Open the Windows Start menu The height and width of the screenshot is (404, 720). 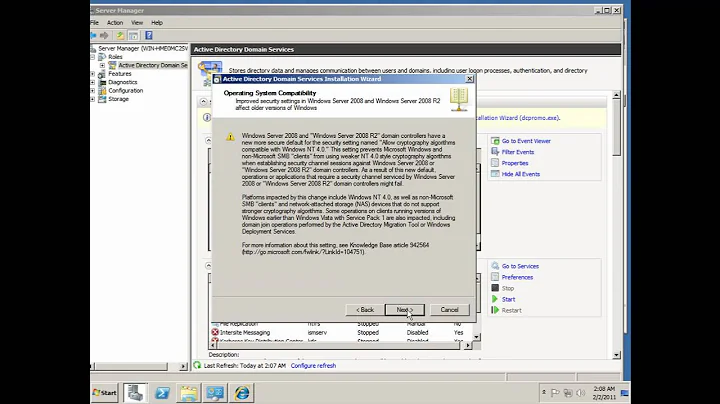105,393
